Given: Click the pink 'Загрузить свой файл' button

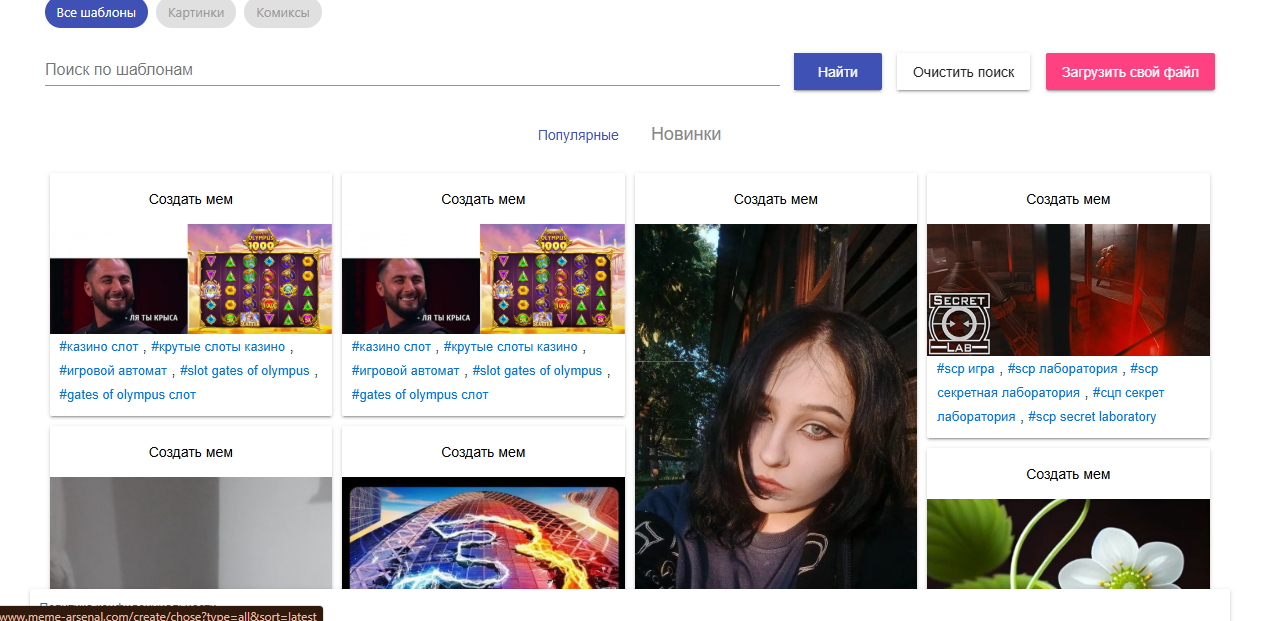Looking at the screenshot, I should point(1130,72).
